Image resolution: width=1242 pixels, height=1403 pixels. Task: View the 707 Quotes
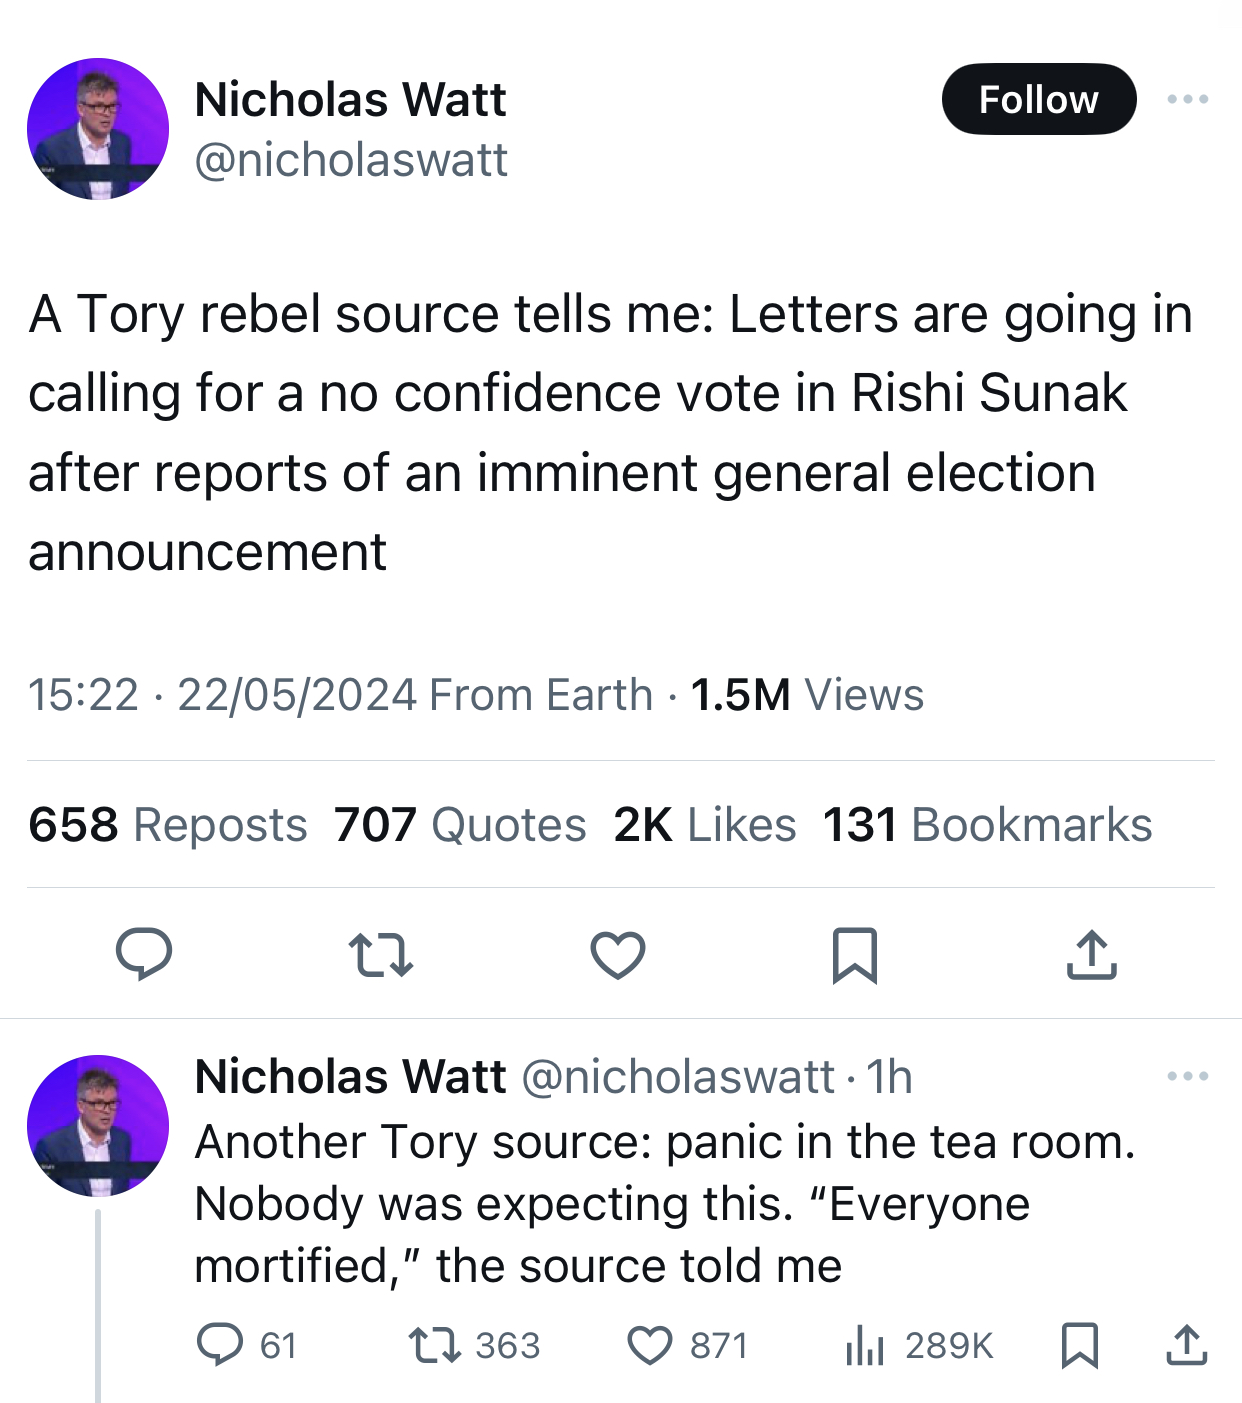[x=460, y=825]
